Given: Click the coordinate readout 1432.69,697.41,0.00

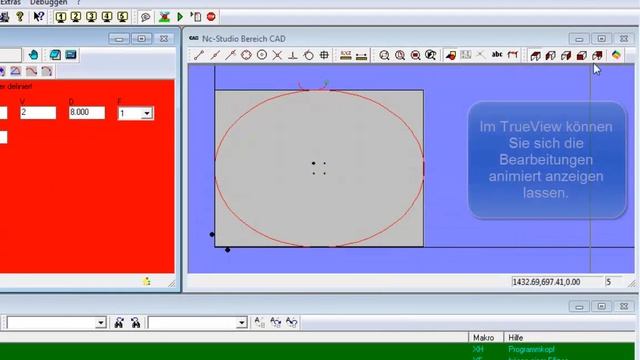Looking at the screenshot, I should tap(547, 282).
